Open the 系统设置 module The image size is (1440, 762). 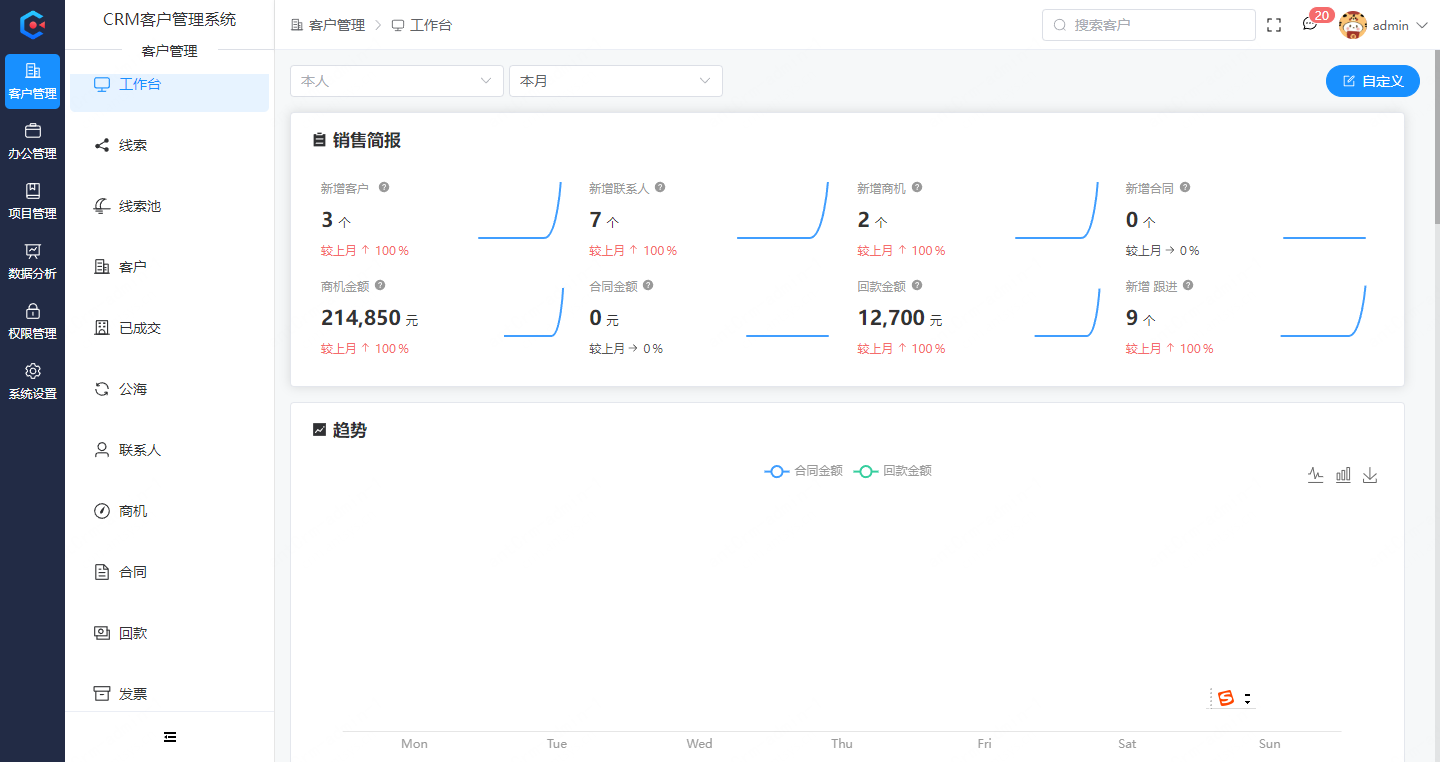point(32,381)
